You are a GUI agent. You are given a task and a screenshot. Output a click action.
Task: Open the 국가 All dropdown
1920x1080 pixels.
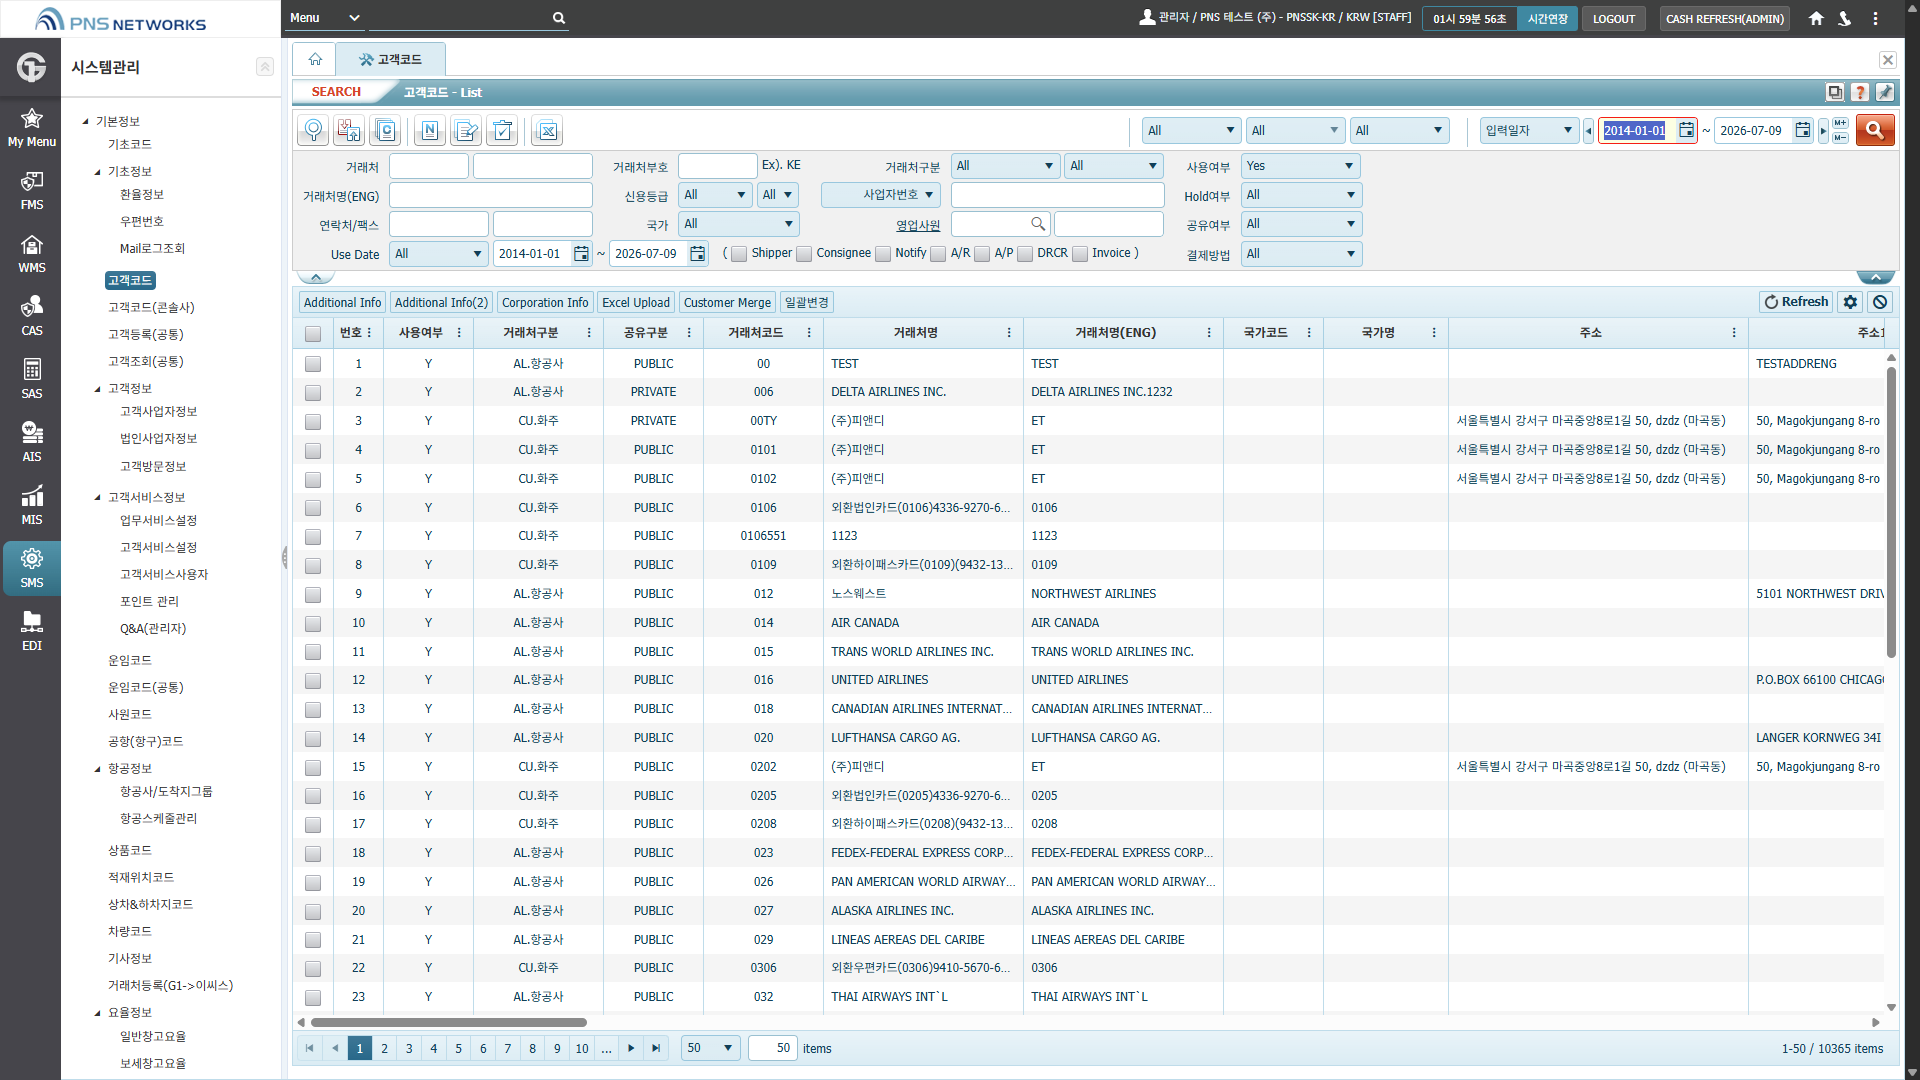[739, 224]
